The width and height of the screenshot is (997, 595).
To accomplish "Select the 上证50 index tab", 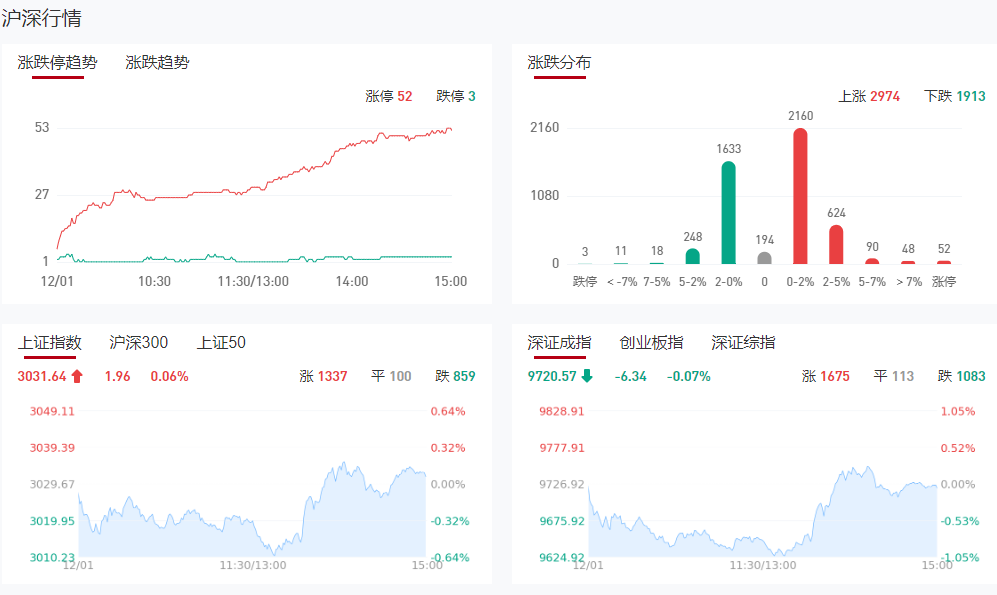I will click(x=221, y=343).
